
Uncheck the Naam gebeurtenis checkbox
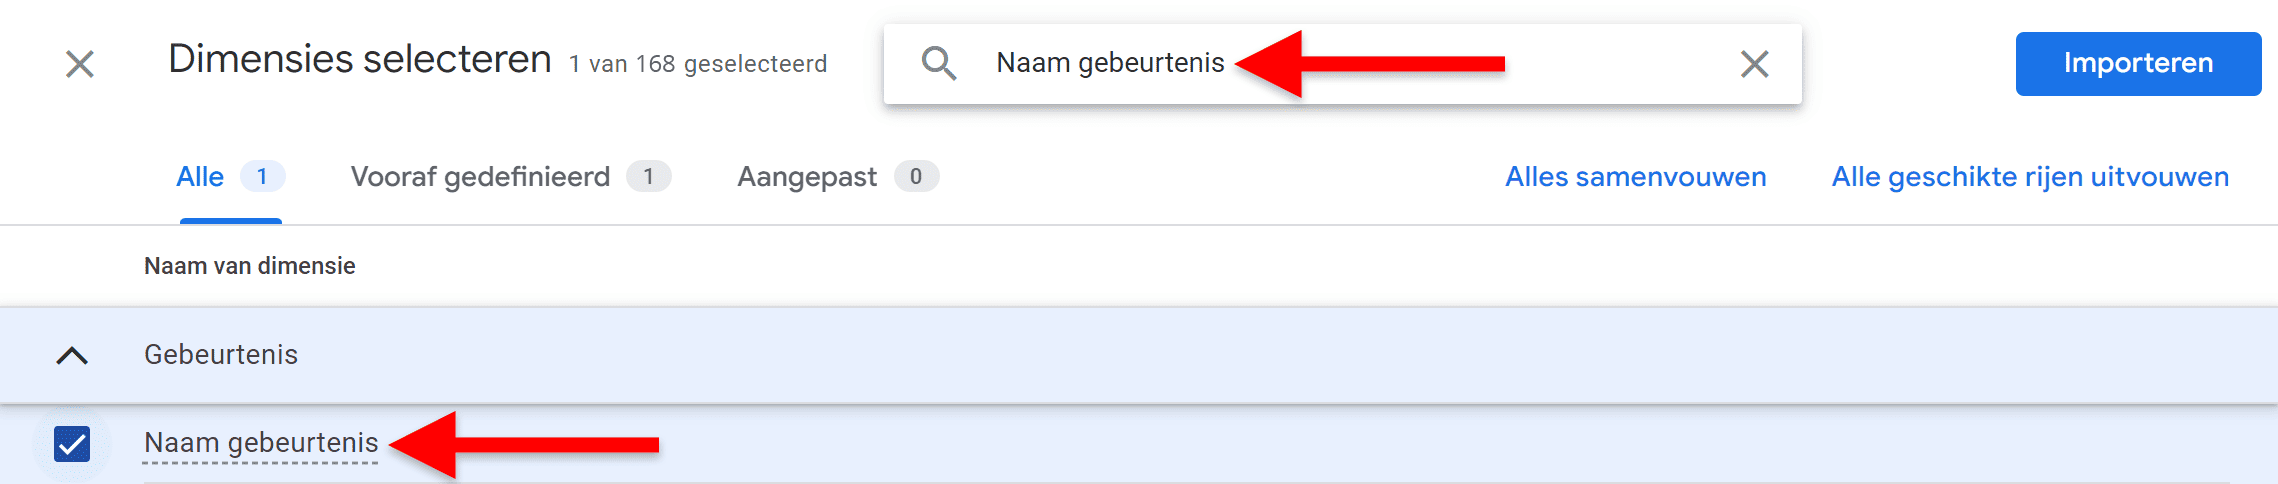coord(72,444)
